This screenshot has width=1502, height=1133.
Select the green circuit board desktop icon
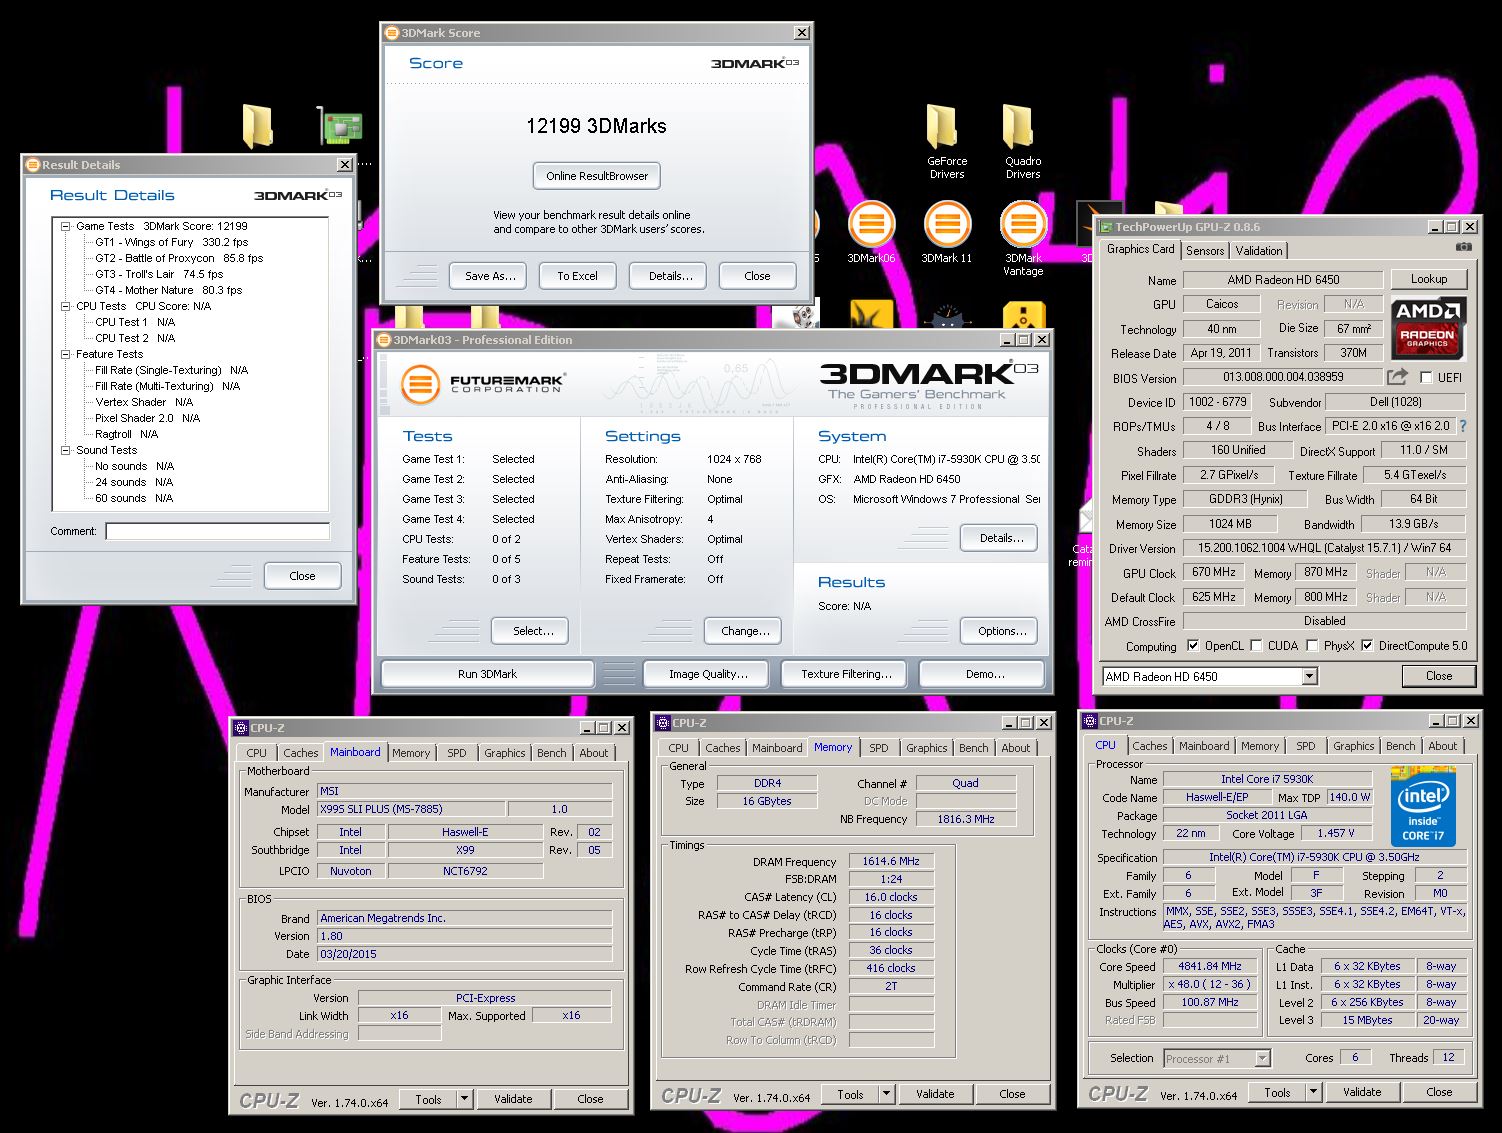click(340, 127)
